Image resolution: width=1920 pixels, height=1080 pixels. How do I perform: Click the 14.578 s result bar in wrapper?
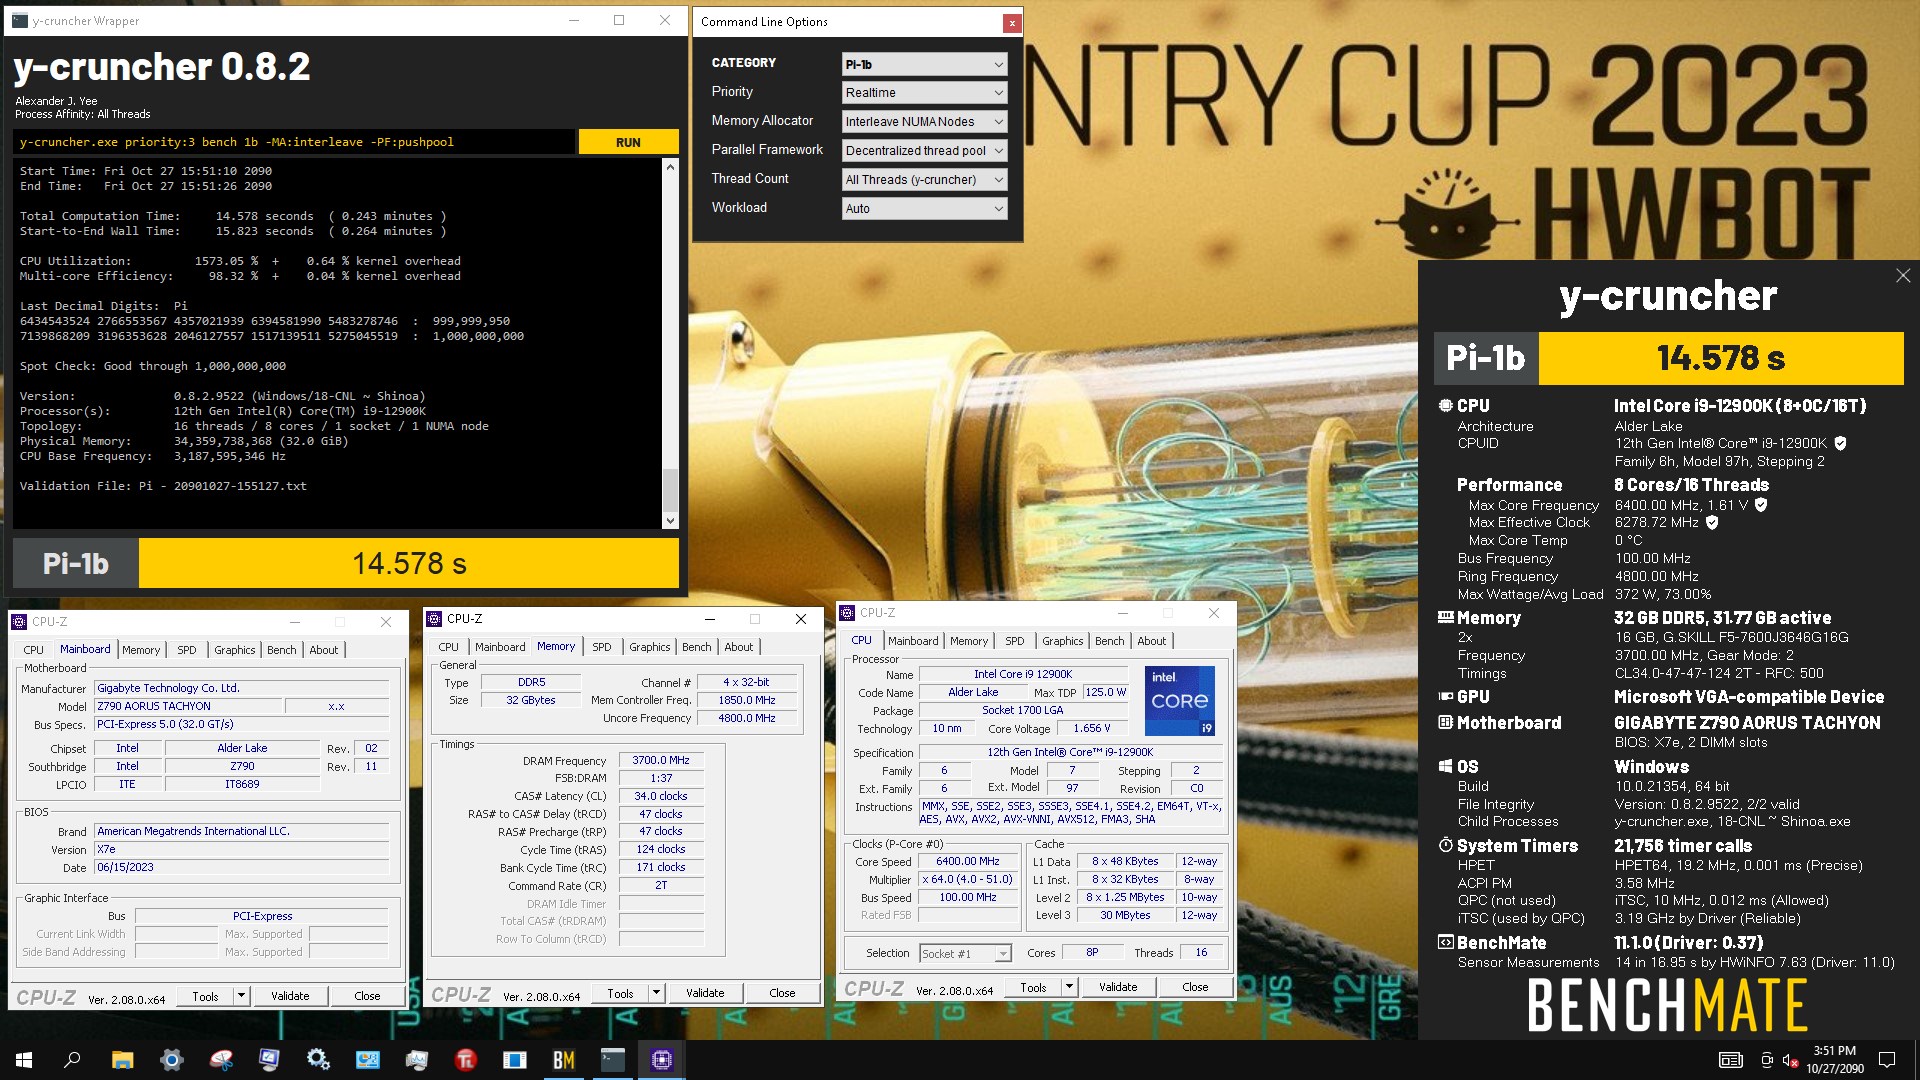coord(409,564)
